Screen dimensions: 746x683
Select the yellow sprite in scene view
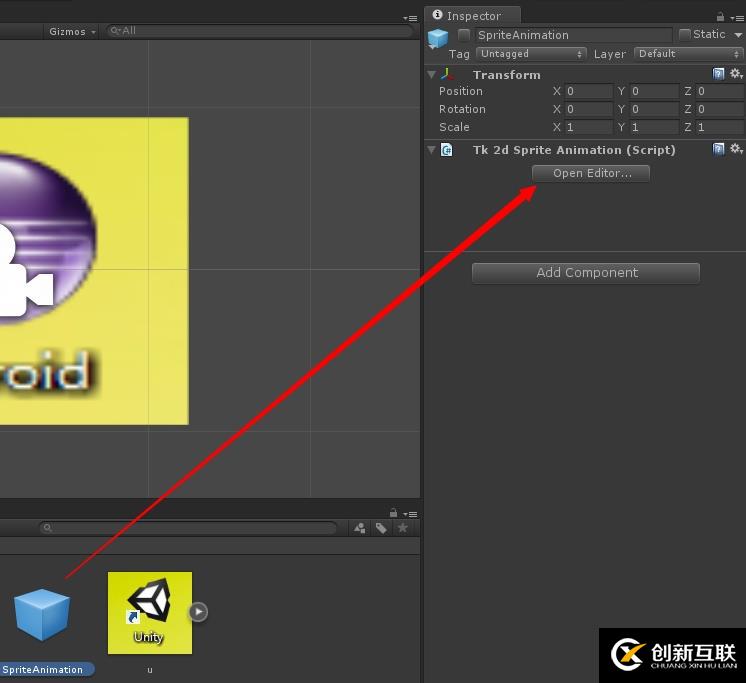tap(94, 271)
